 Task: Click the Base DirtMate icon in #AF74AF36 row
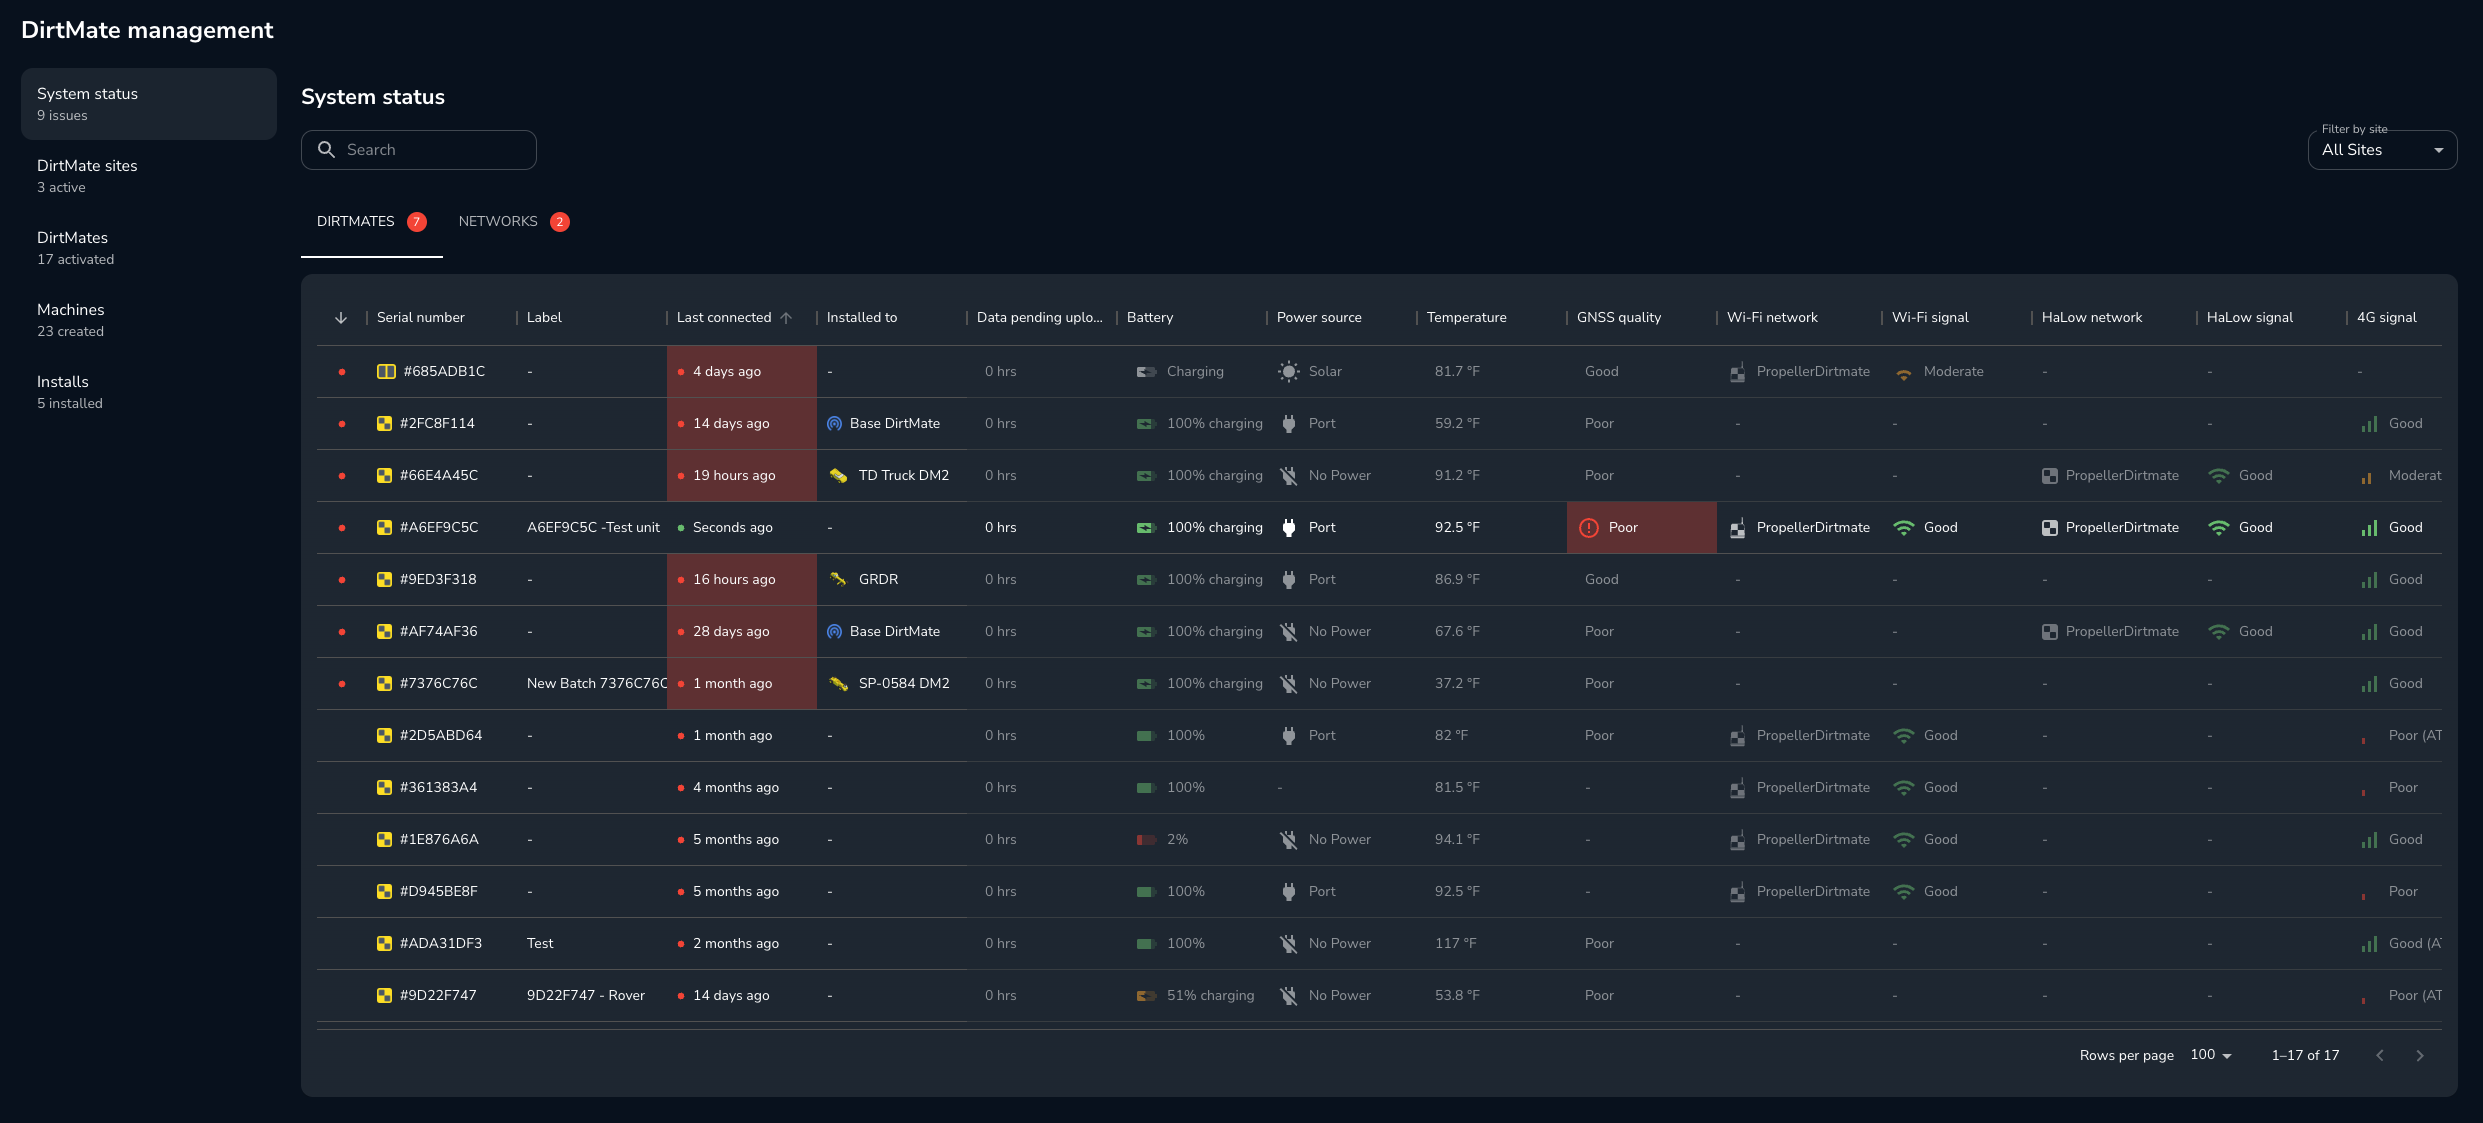click(x=834, y=632)
